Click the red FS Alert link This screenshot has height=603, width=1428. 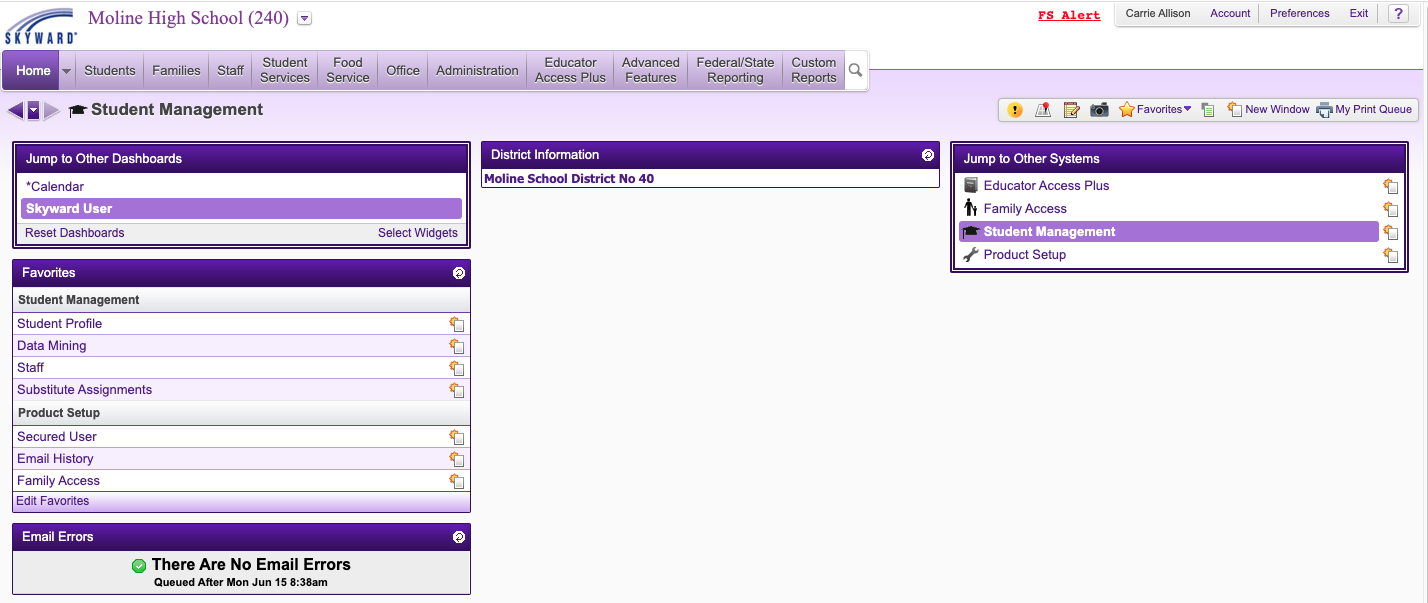pos(1068,15)
